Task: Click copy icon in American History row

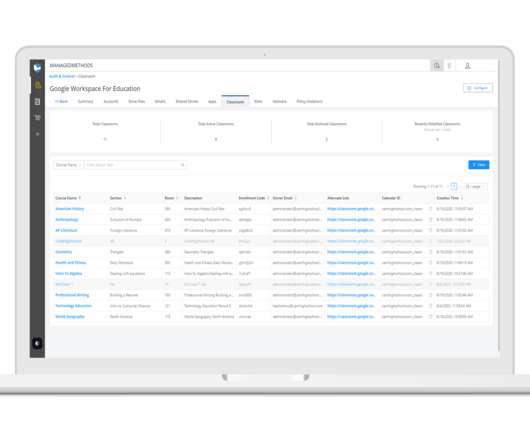Action: 431,209
